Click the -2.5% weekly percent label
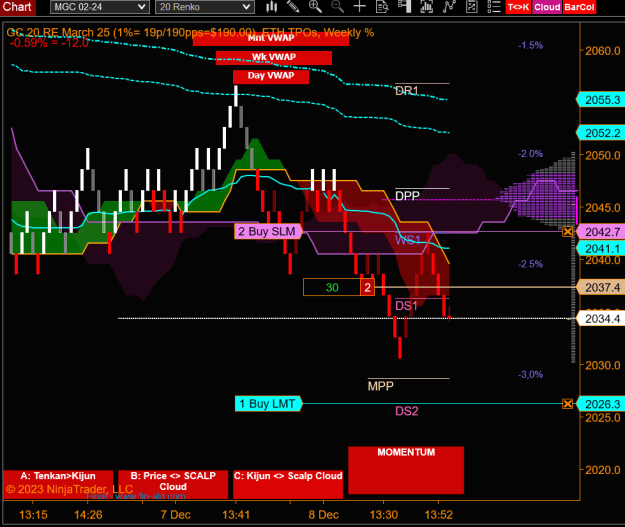Viewport: 625px width, 527px height. [531, 264]
